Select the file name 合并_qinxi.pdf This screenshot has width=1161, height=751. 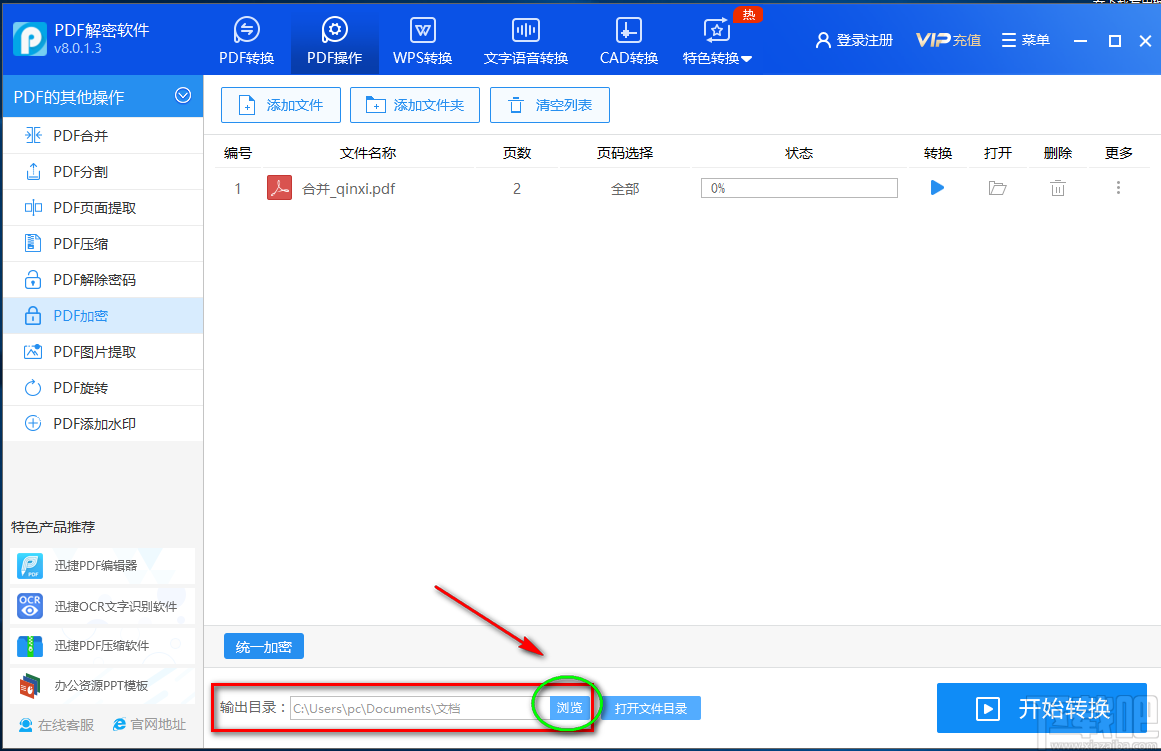coord(349,189)
